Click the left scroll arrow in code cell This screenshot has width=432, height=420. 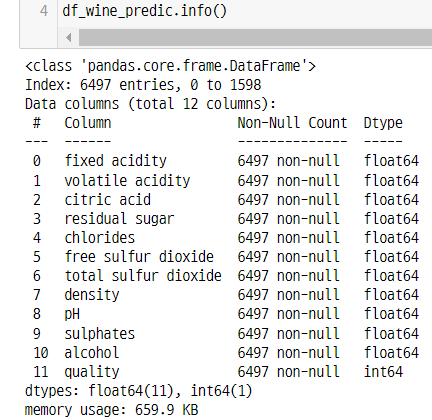69,38
